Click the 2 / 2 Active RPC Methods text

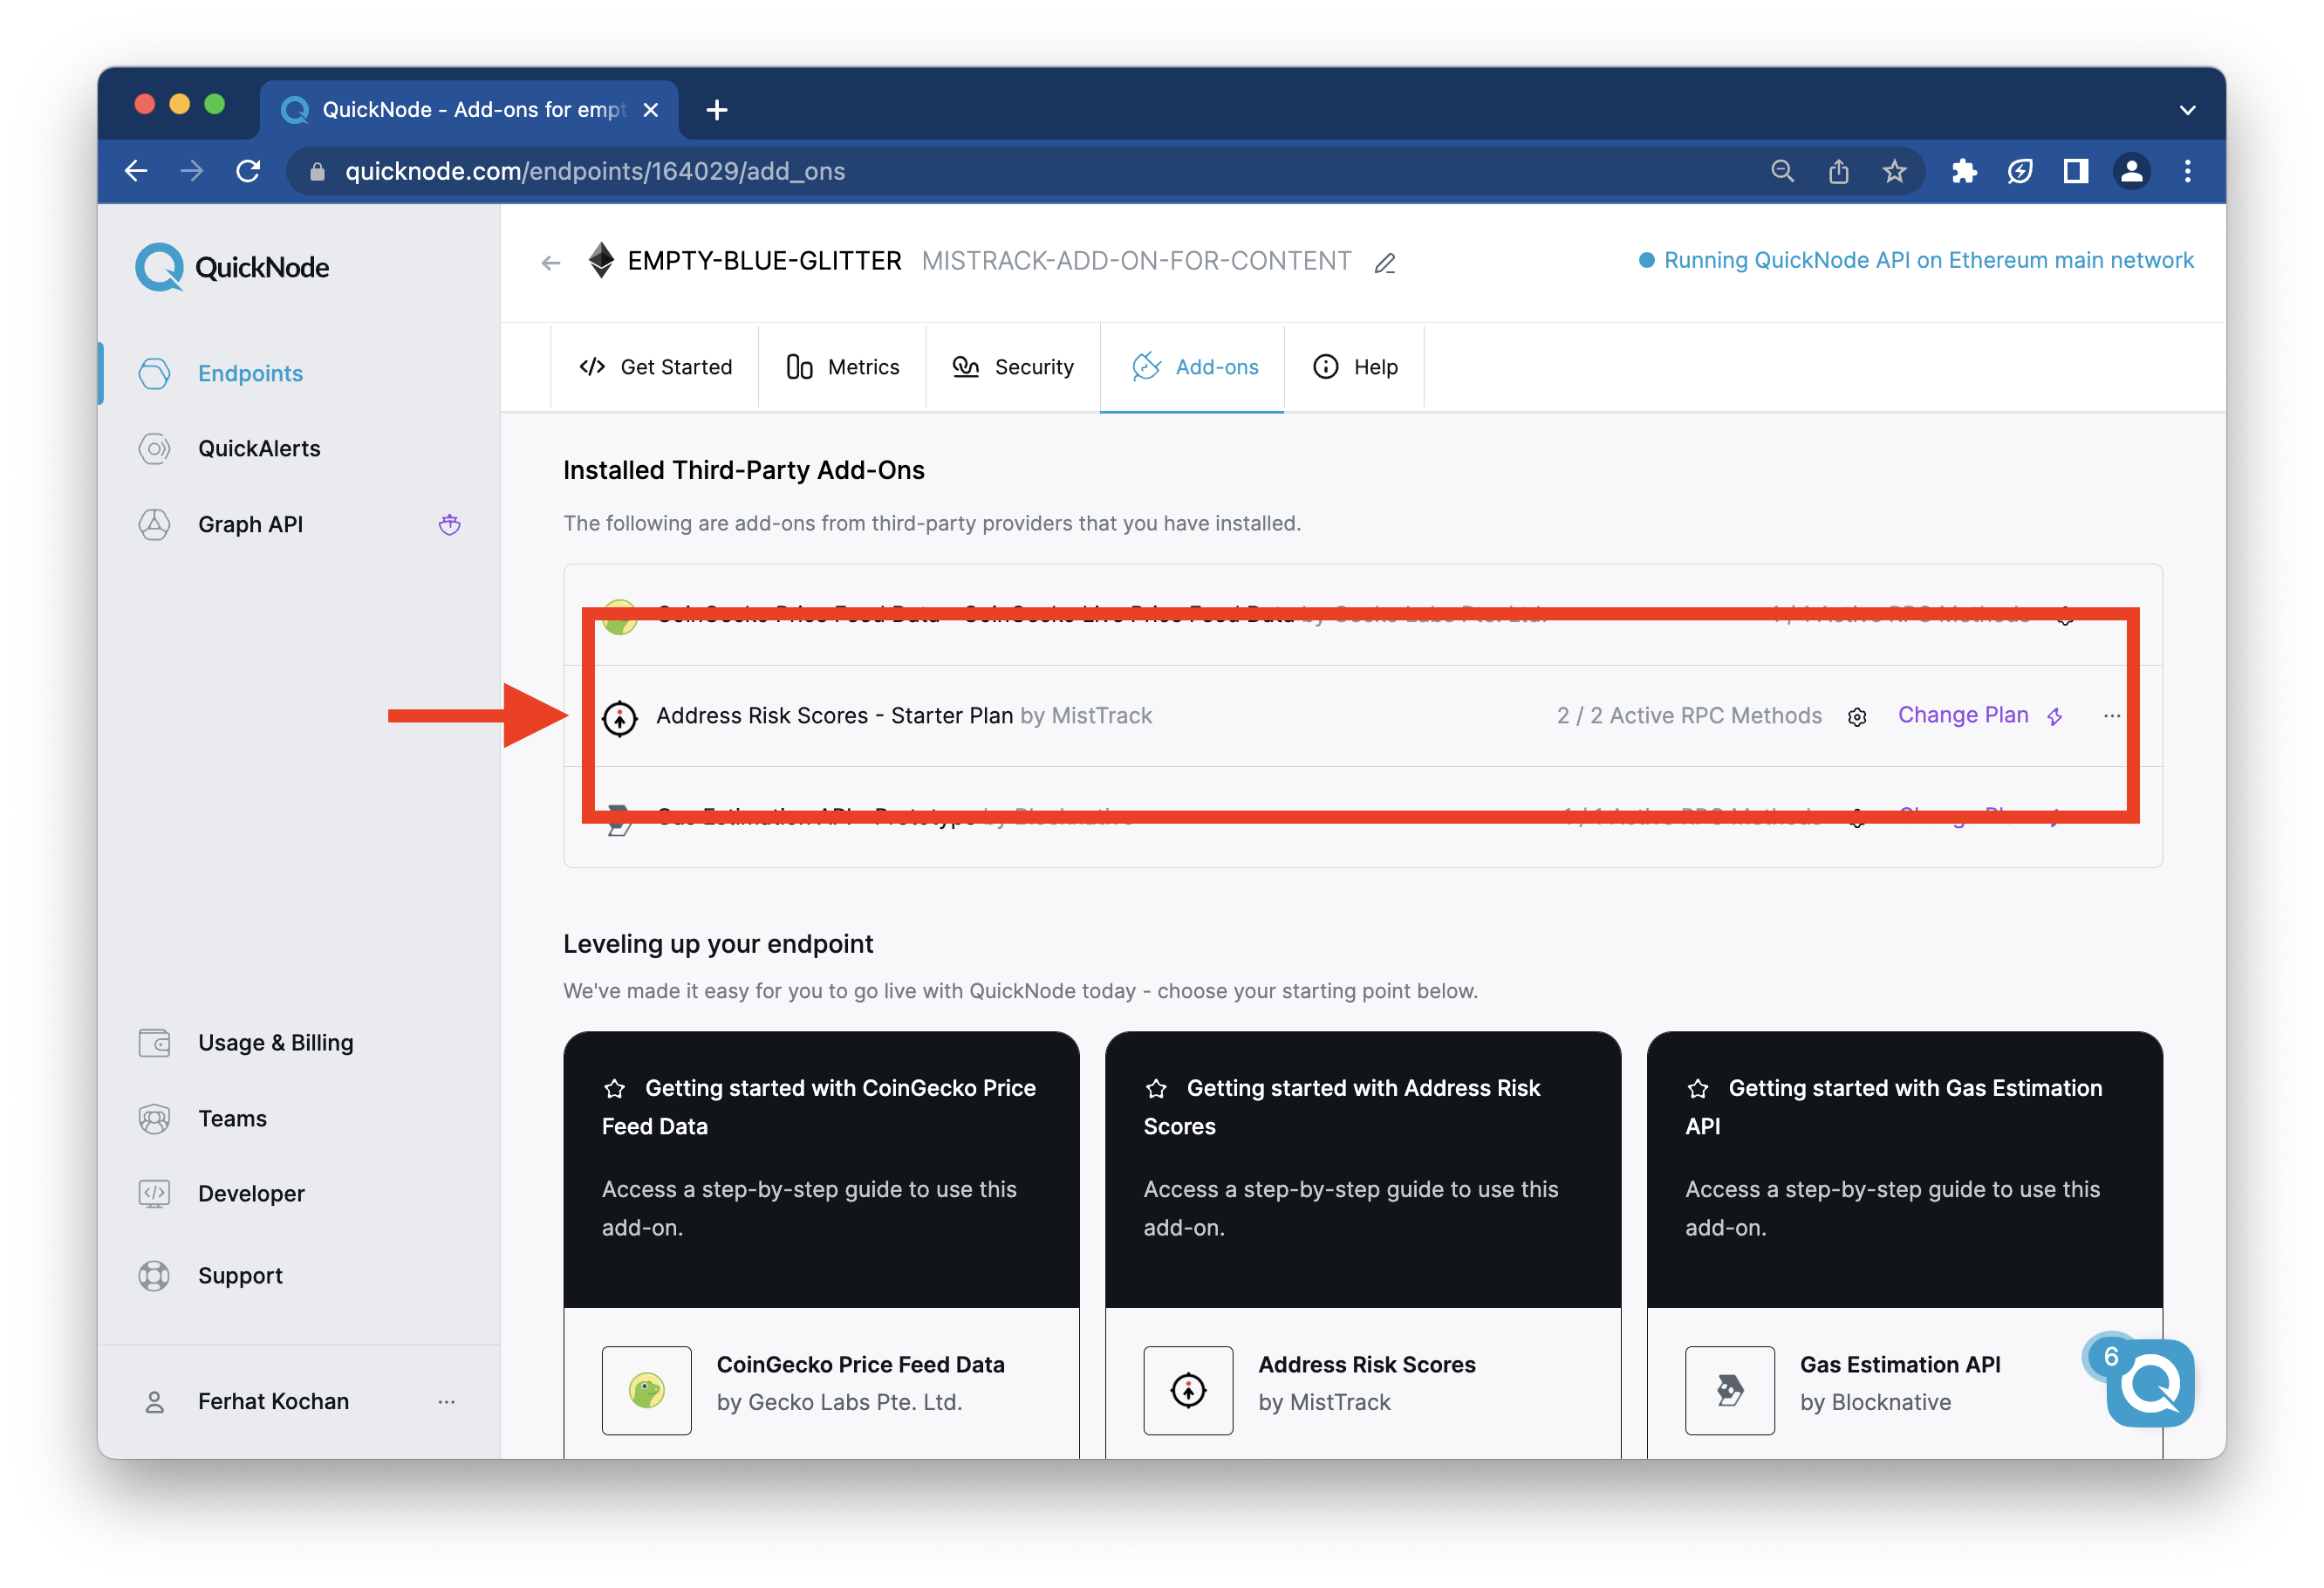tap(1689, 715)
